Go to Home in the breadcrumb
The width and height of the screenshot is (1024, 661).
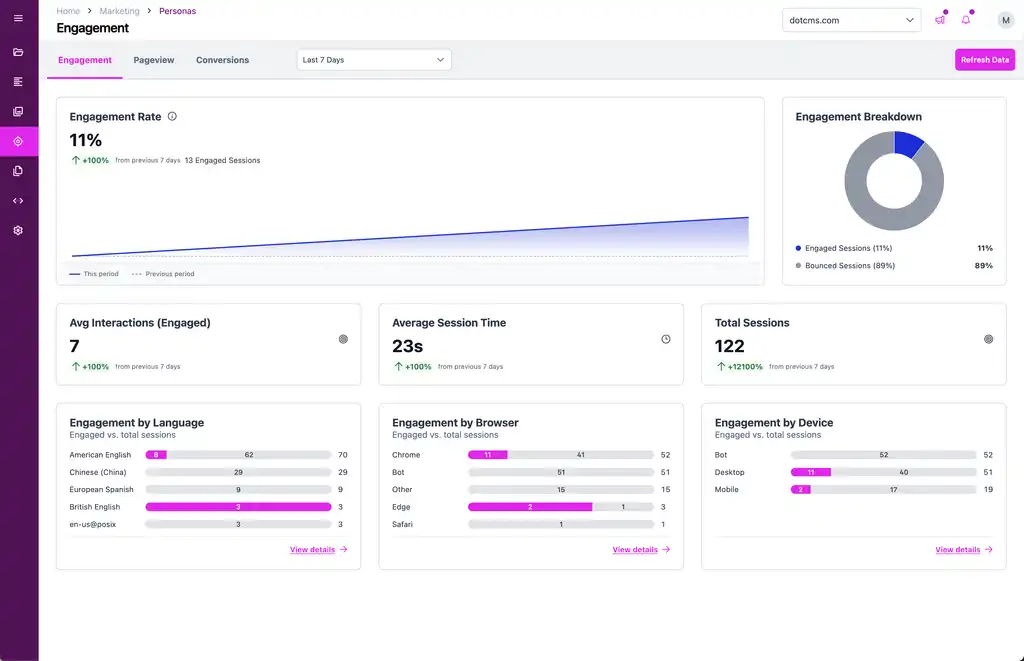coord(68,11)
